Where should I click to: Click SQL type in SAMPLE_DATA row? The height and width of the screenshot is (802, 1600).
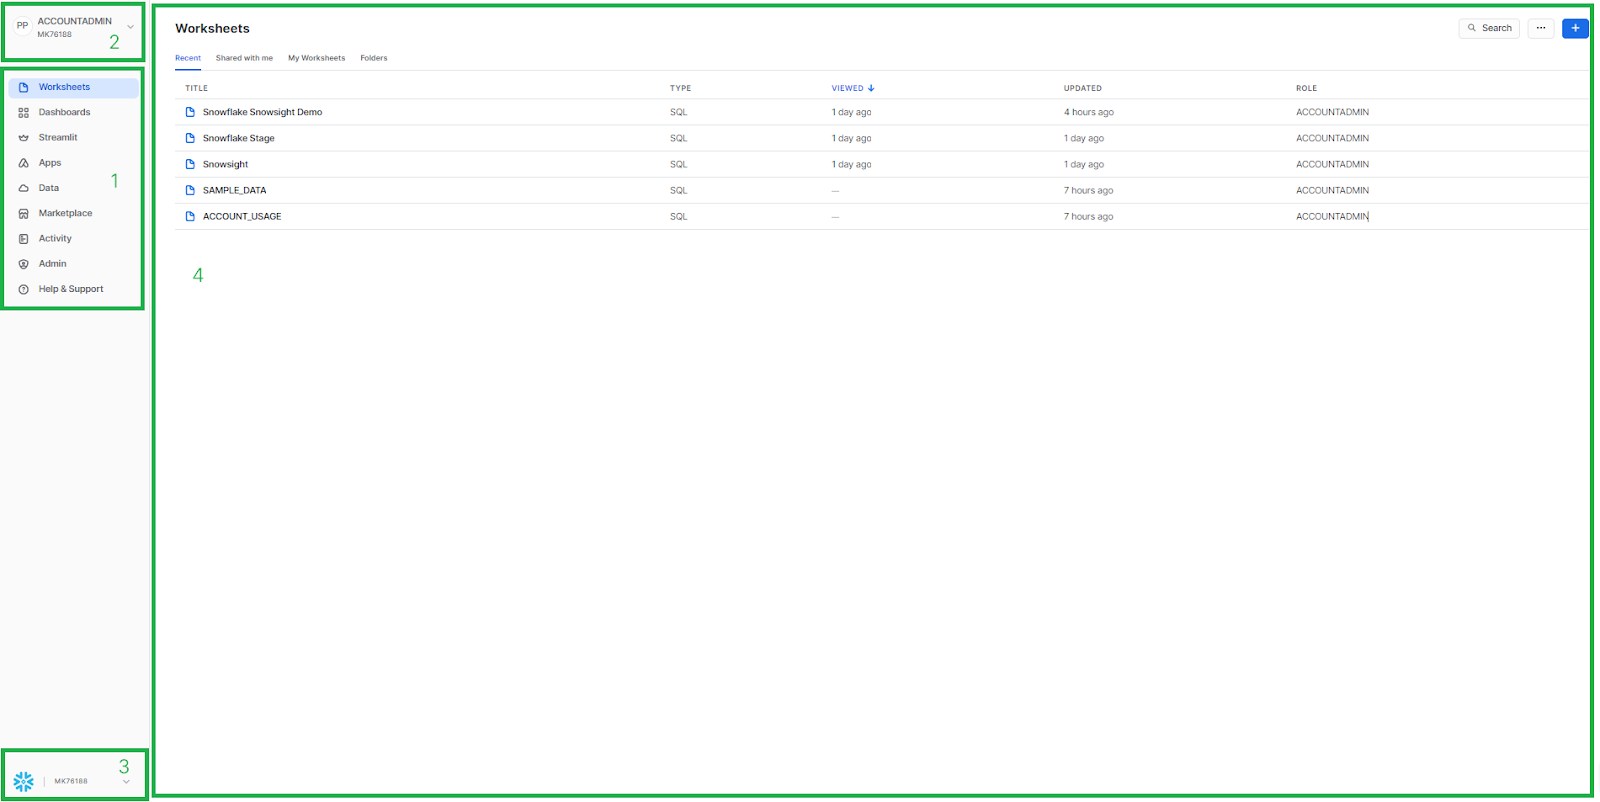tap(678, 190)
